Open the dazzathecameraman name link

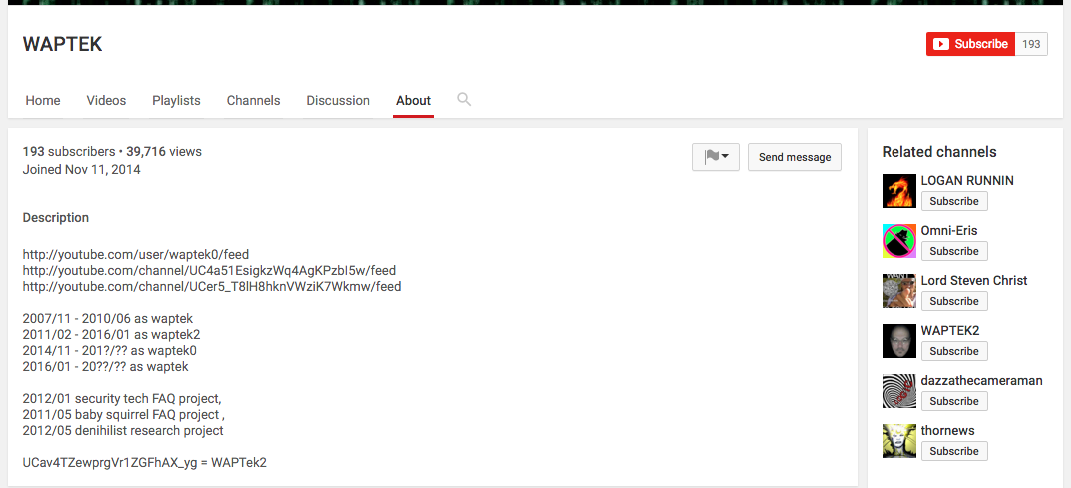coord(982,381)
